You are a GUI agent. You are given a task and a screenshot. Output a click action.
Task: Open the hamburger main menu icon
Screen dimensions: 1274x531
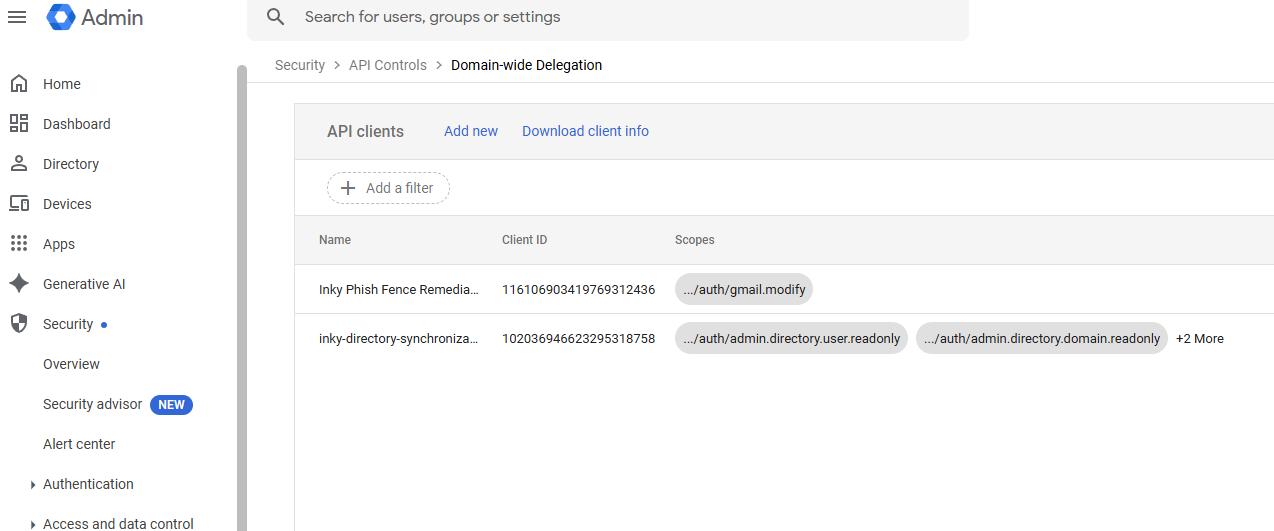(x=17, y=17)
